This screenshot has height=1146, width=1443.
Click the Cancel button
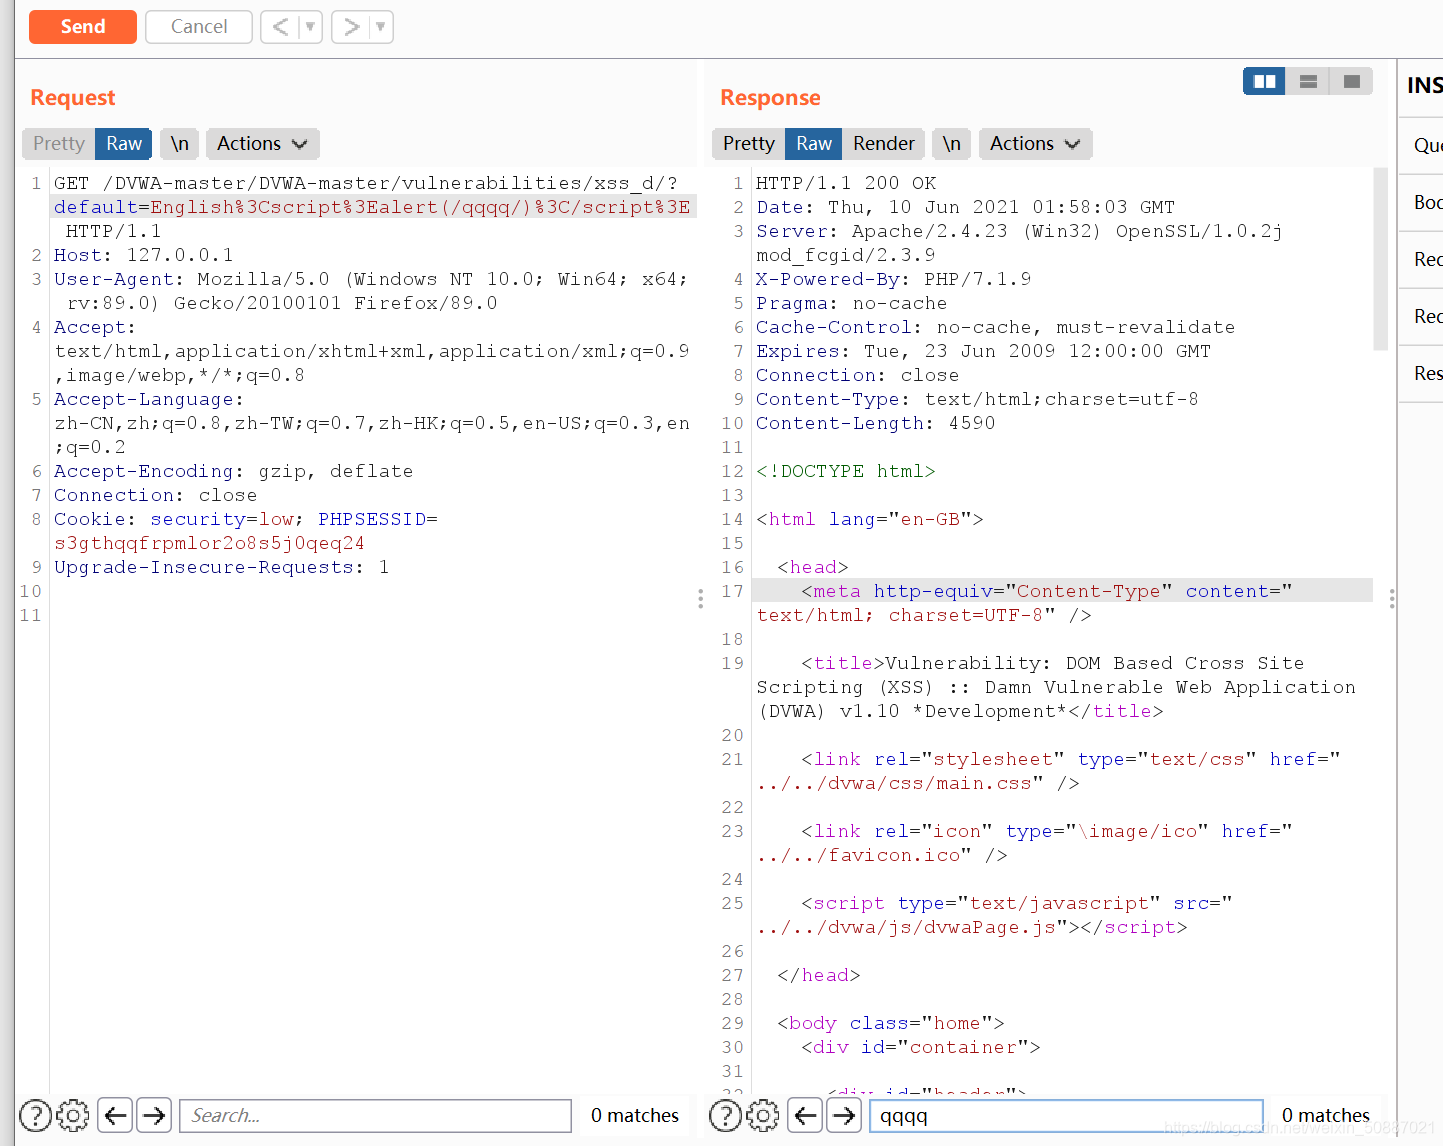click(x=199, y=27)
